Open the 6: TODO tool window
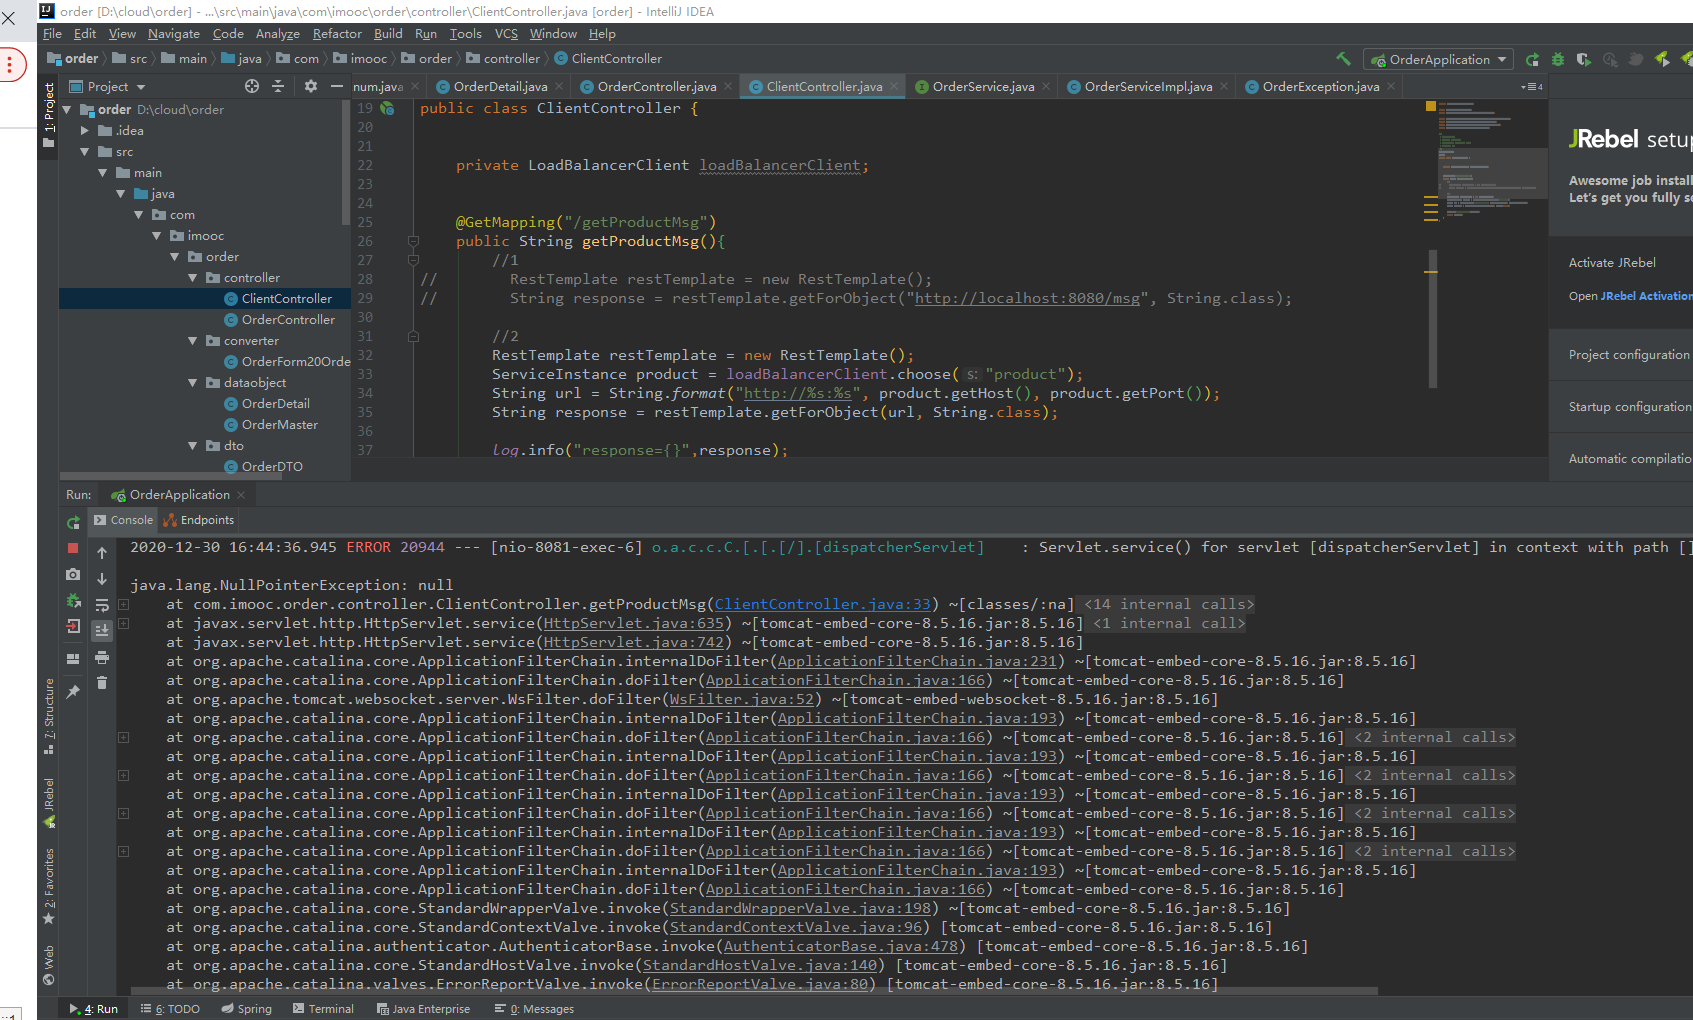This screenshot has width=1693, height=1020. pos(170,1009)
